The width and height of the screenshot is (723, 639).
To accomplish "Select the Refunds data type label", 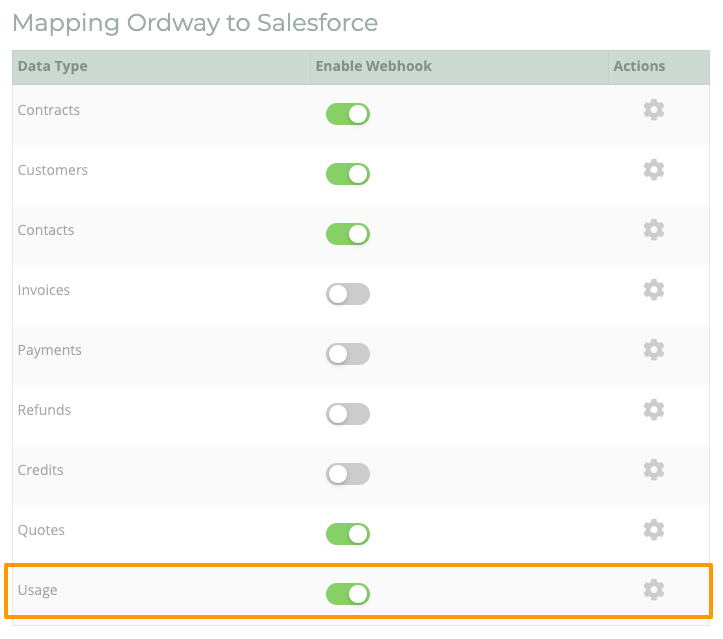I will tap(44, 410).
